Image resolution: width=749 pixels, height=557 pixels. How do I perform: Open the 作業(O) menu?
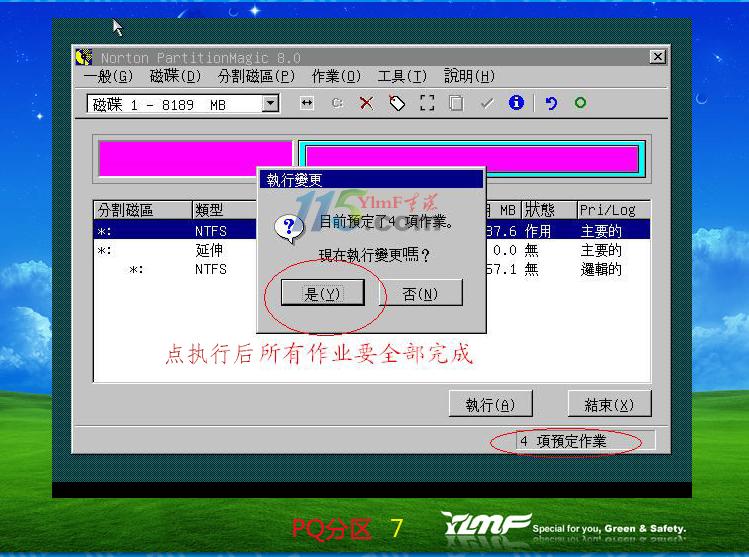coord(336,76)
